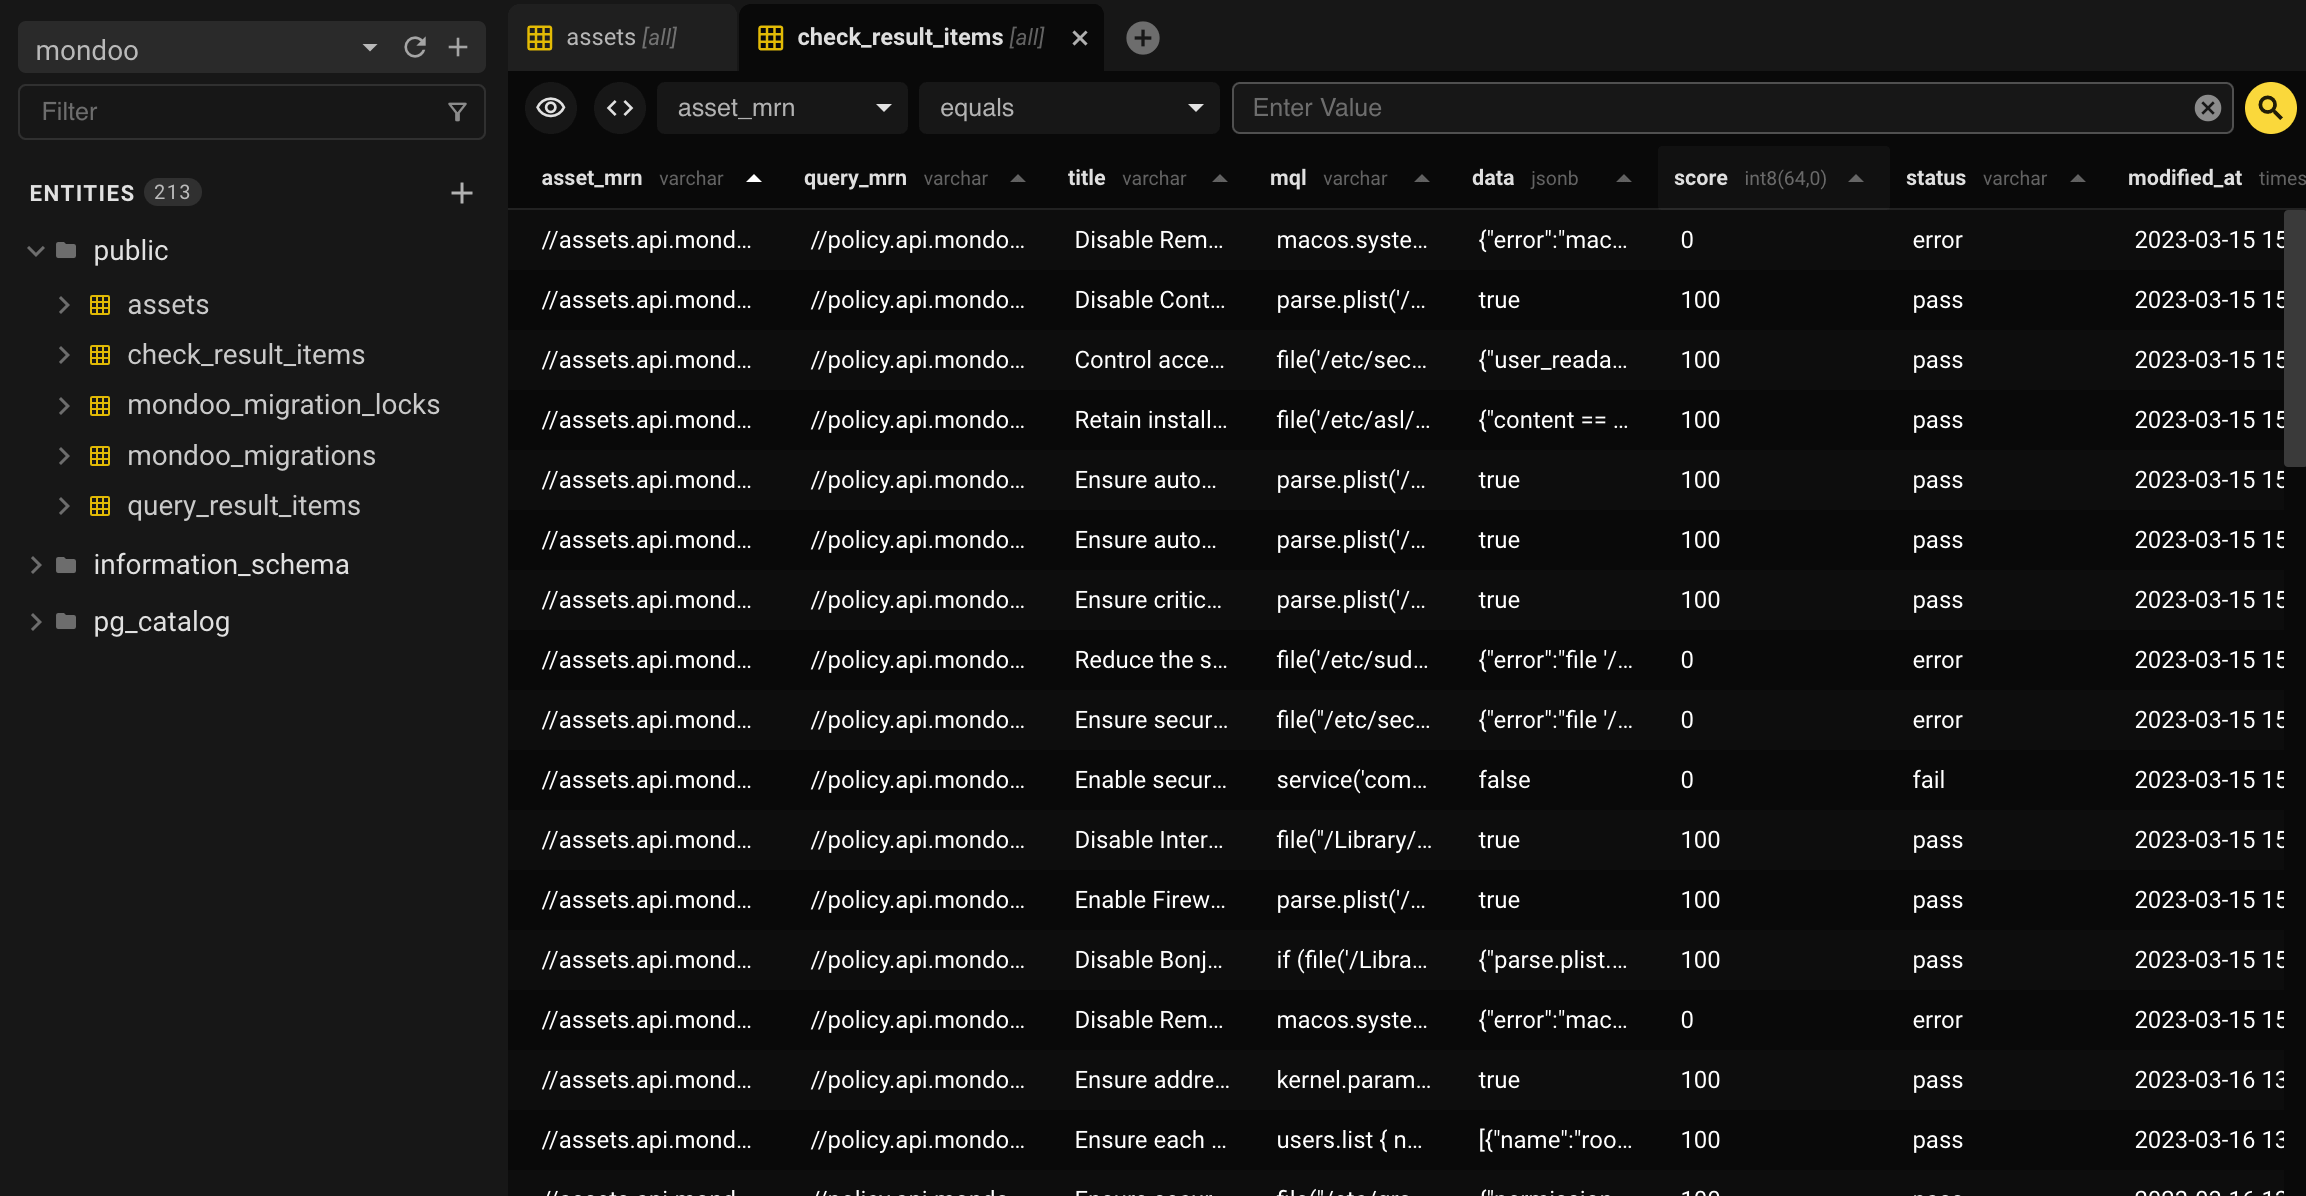Open the query_result_items table
The image size is (2306, 1196).
243,506
